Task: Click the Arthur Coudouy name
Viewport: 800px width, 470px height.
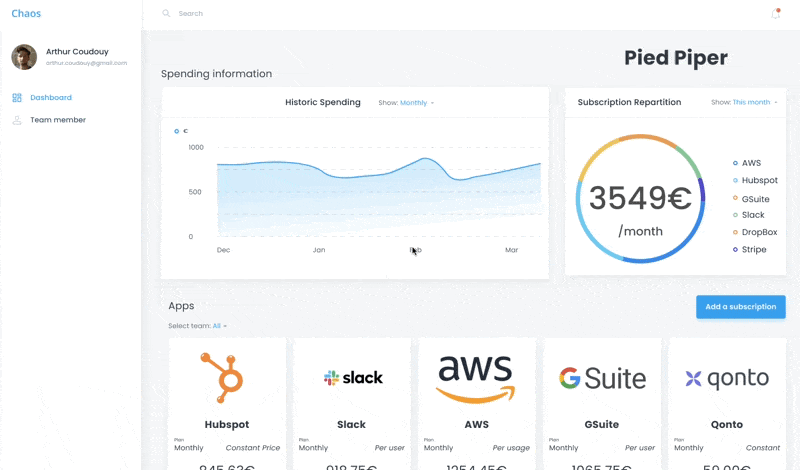Action: (77, 52)
